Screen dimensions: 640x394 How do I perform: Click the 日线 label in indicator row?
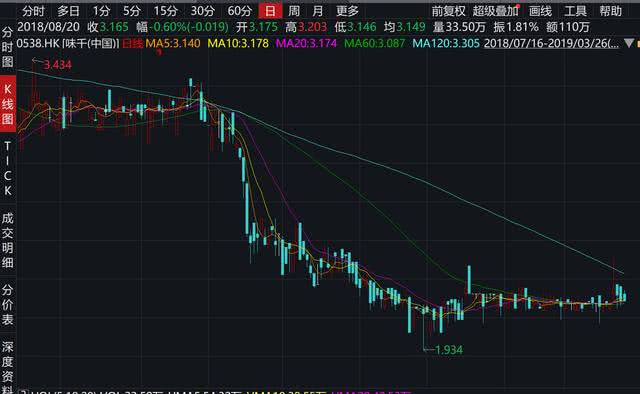(x=132, y=43)
